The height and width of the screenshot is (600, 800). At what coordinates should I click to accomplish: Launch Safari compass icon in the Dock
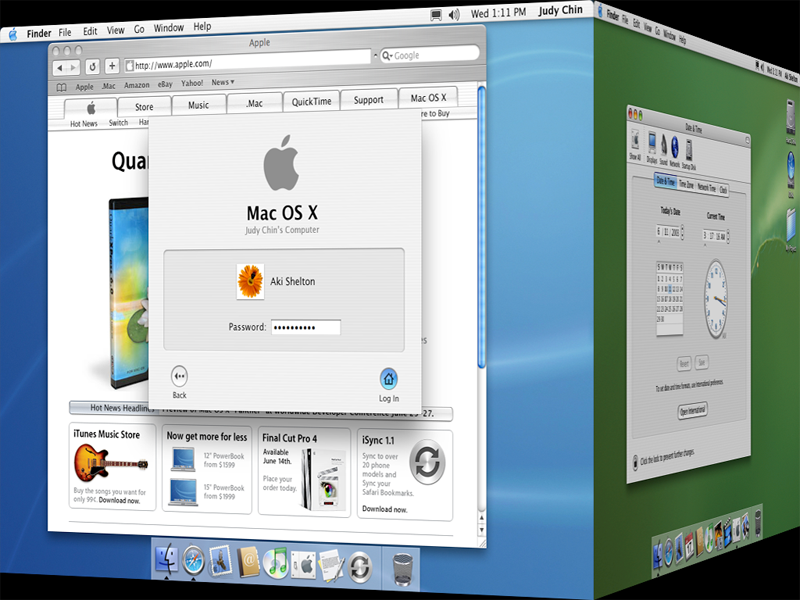pos(194,560)
